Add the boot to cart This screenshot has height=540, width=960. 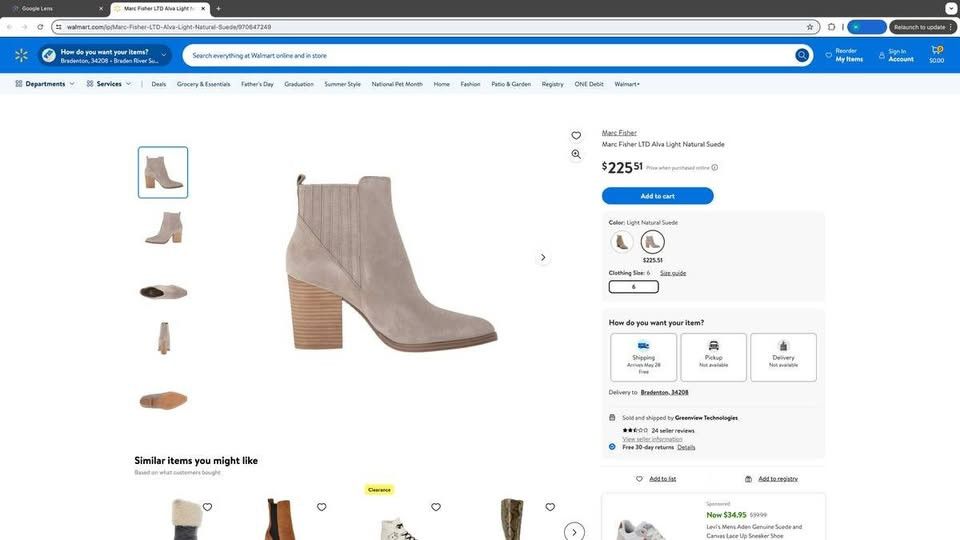click(x=658, y=196)
